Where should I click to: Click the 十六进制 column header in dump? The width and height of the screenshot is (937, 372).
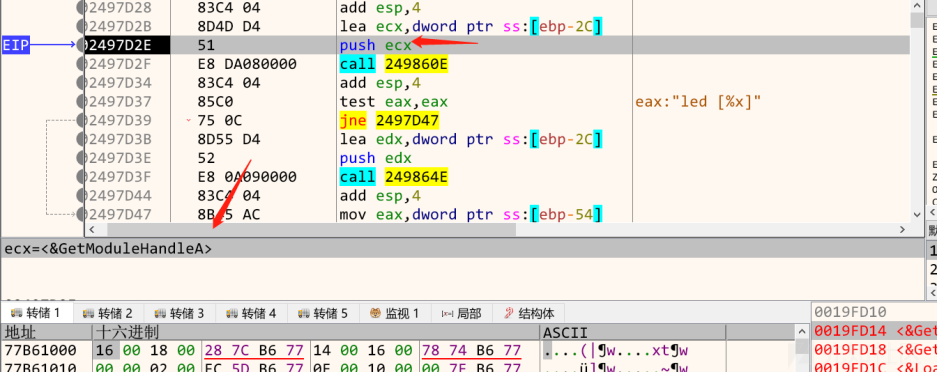316,332
